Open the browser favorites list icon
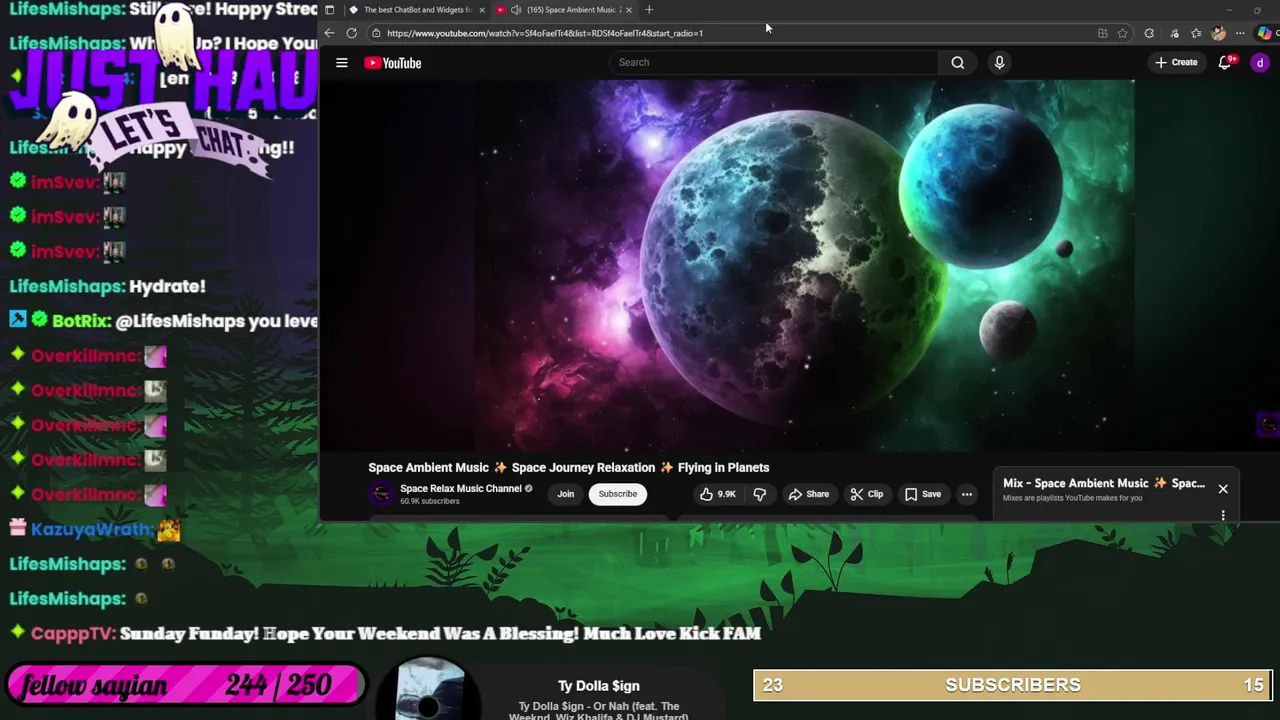Viewport: 1280px width, 720px height. tap(1196, 33)
